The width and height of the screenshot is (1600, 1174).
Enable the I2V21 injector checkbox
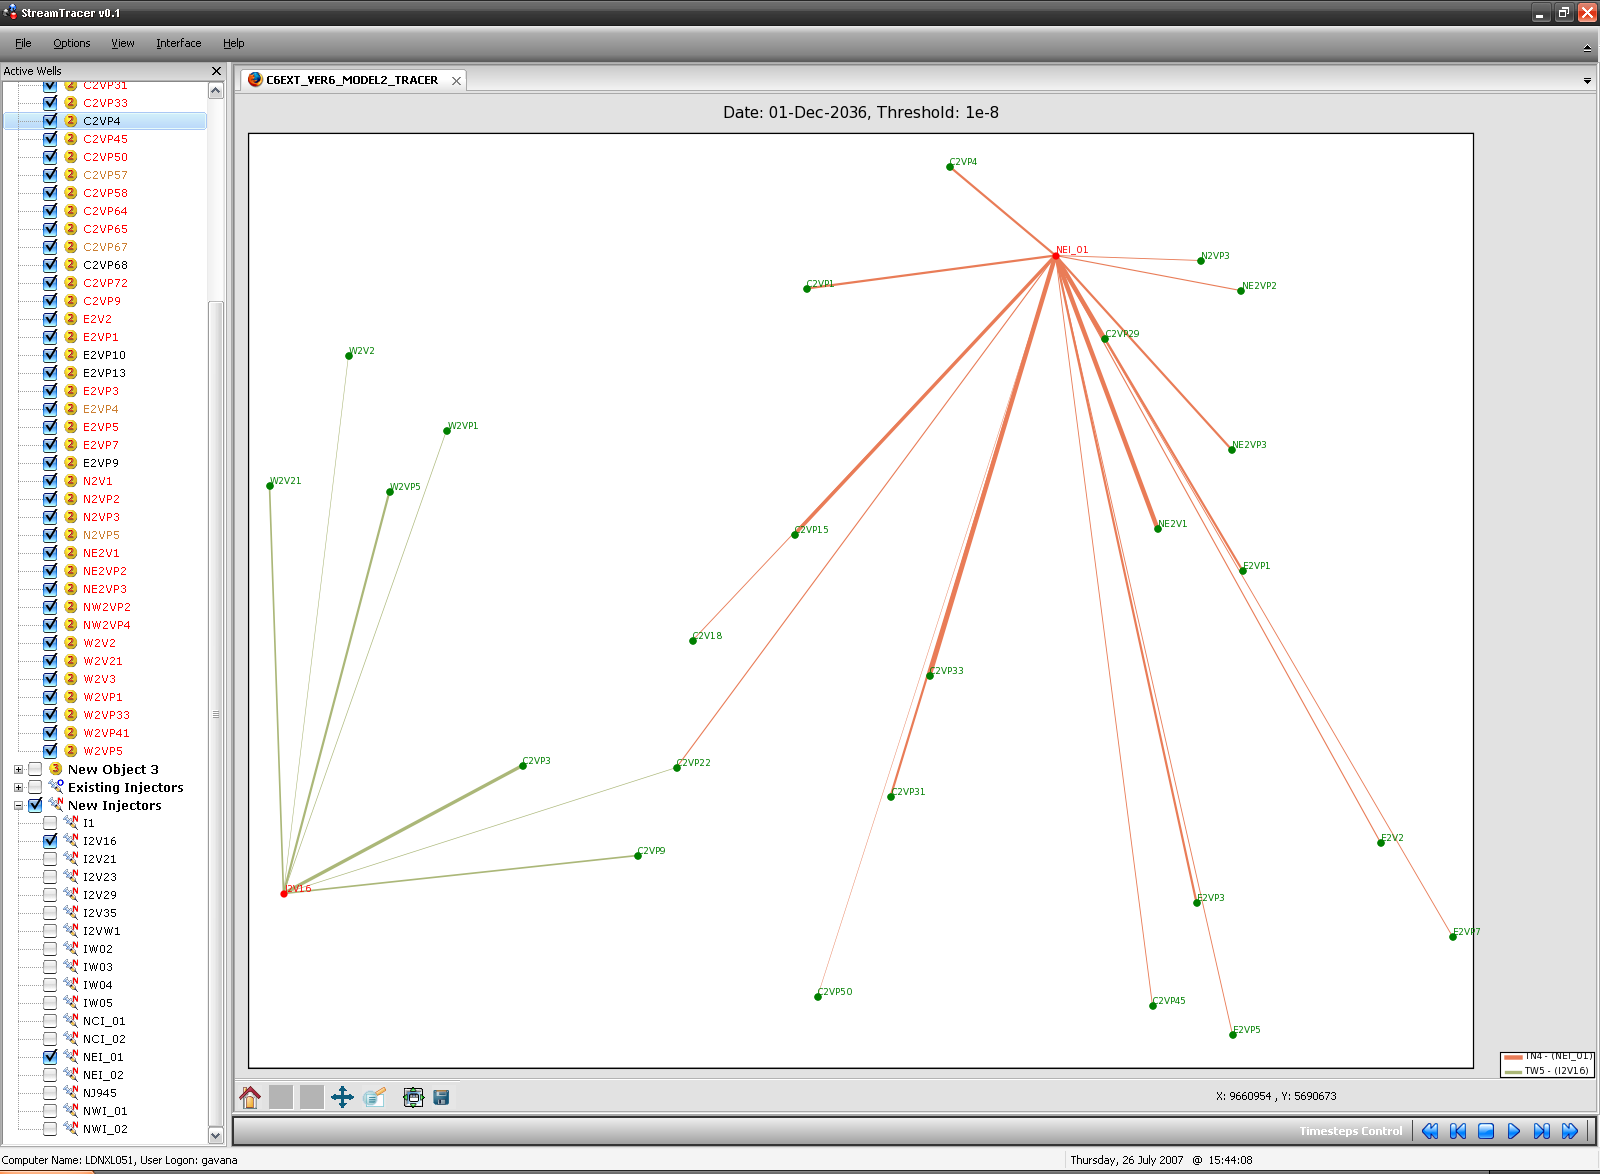[x=50, y=859]
